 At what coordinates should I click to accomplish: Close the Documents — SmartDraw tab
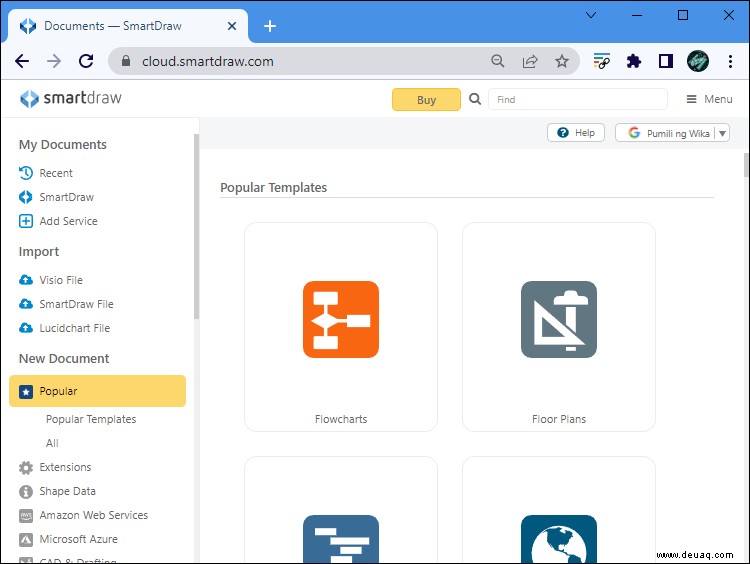coord(232,26)
